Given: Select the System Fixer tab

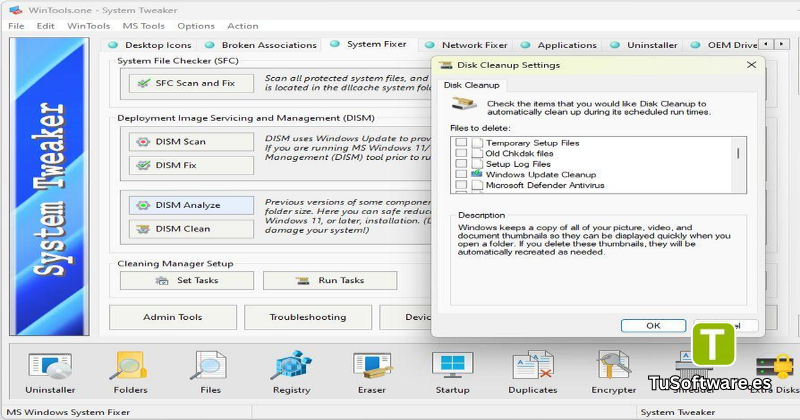Looking at the screenshot, I should tap(369, 44).
